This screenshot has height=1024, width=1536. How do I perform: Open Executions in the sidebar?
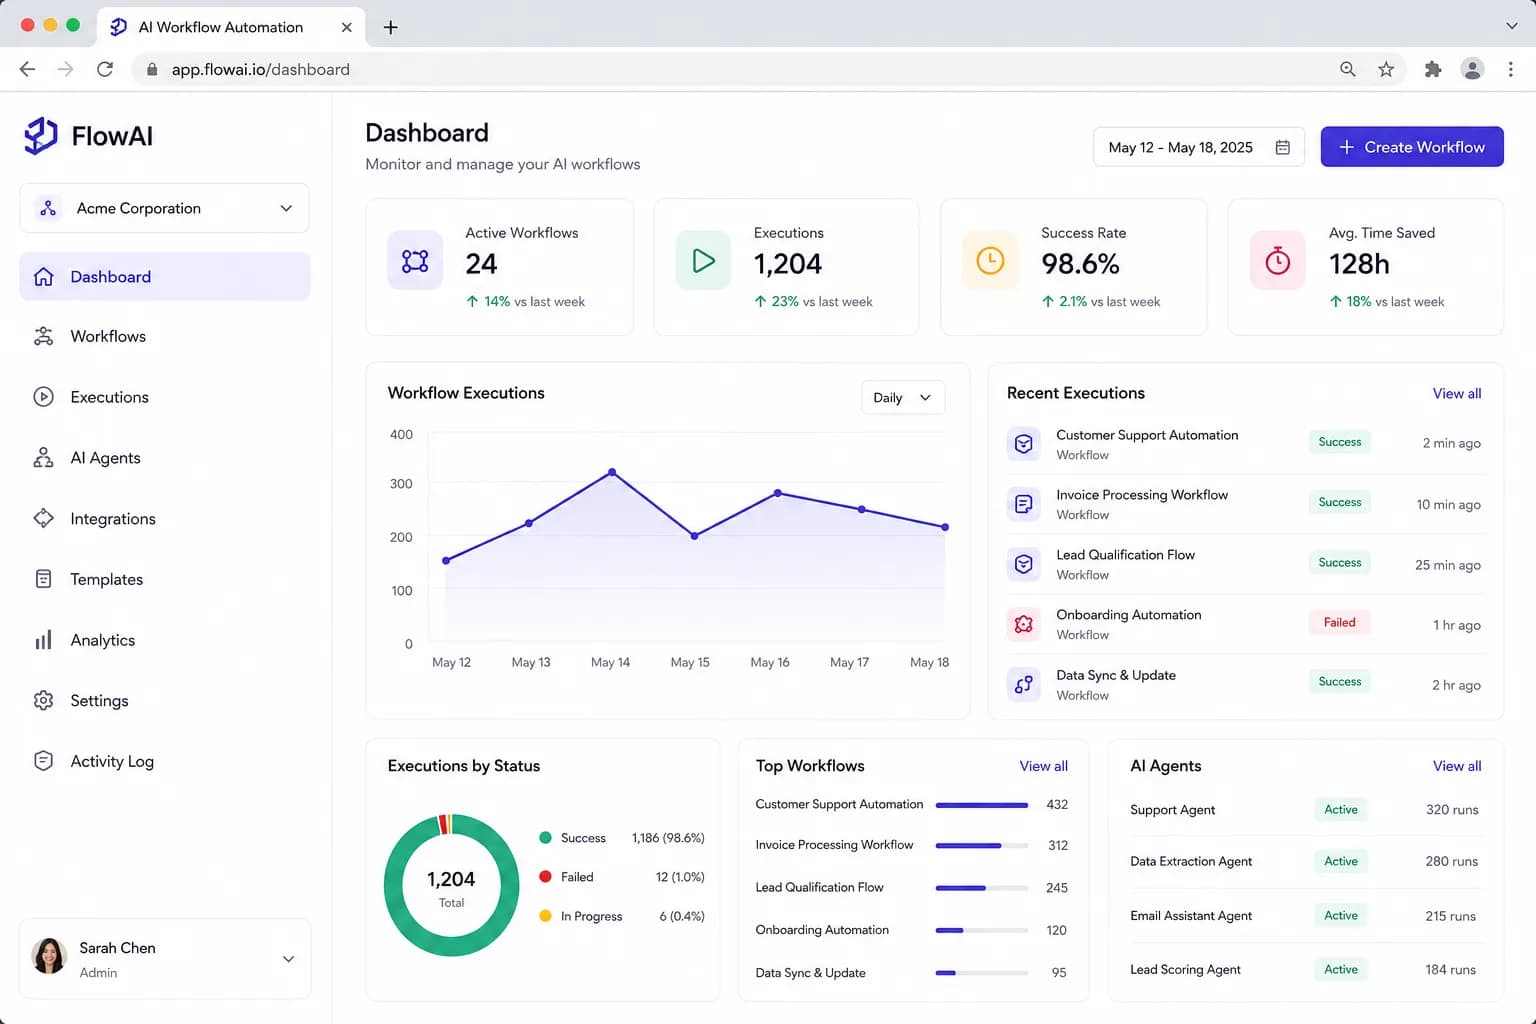(x=164, y=397)
